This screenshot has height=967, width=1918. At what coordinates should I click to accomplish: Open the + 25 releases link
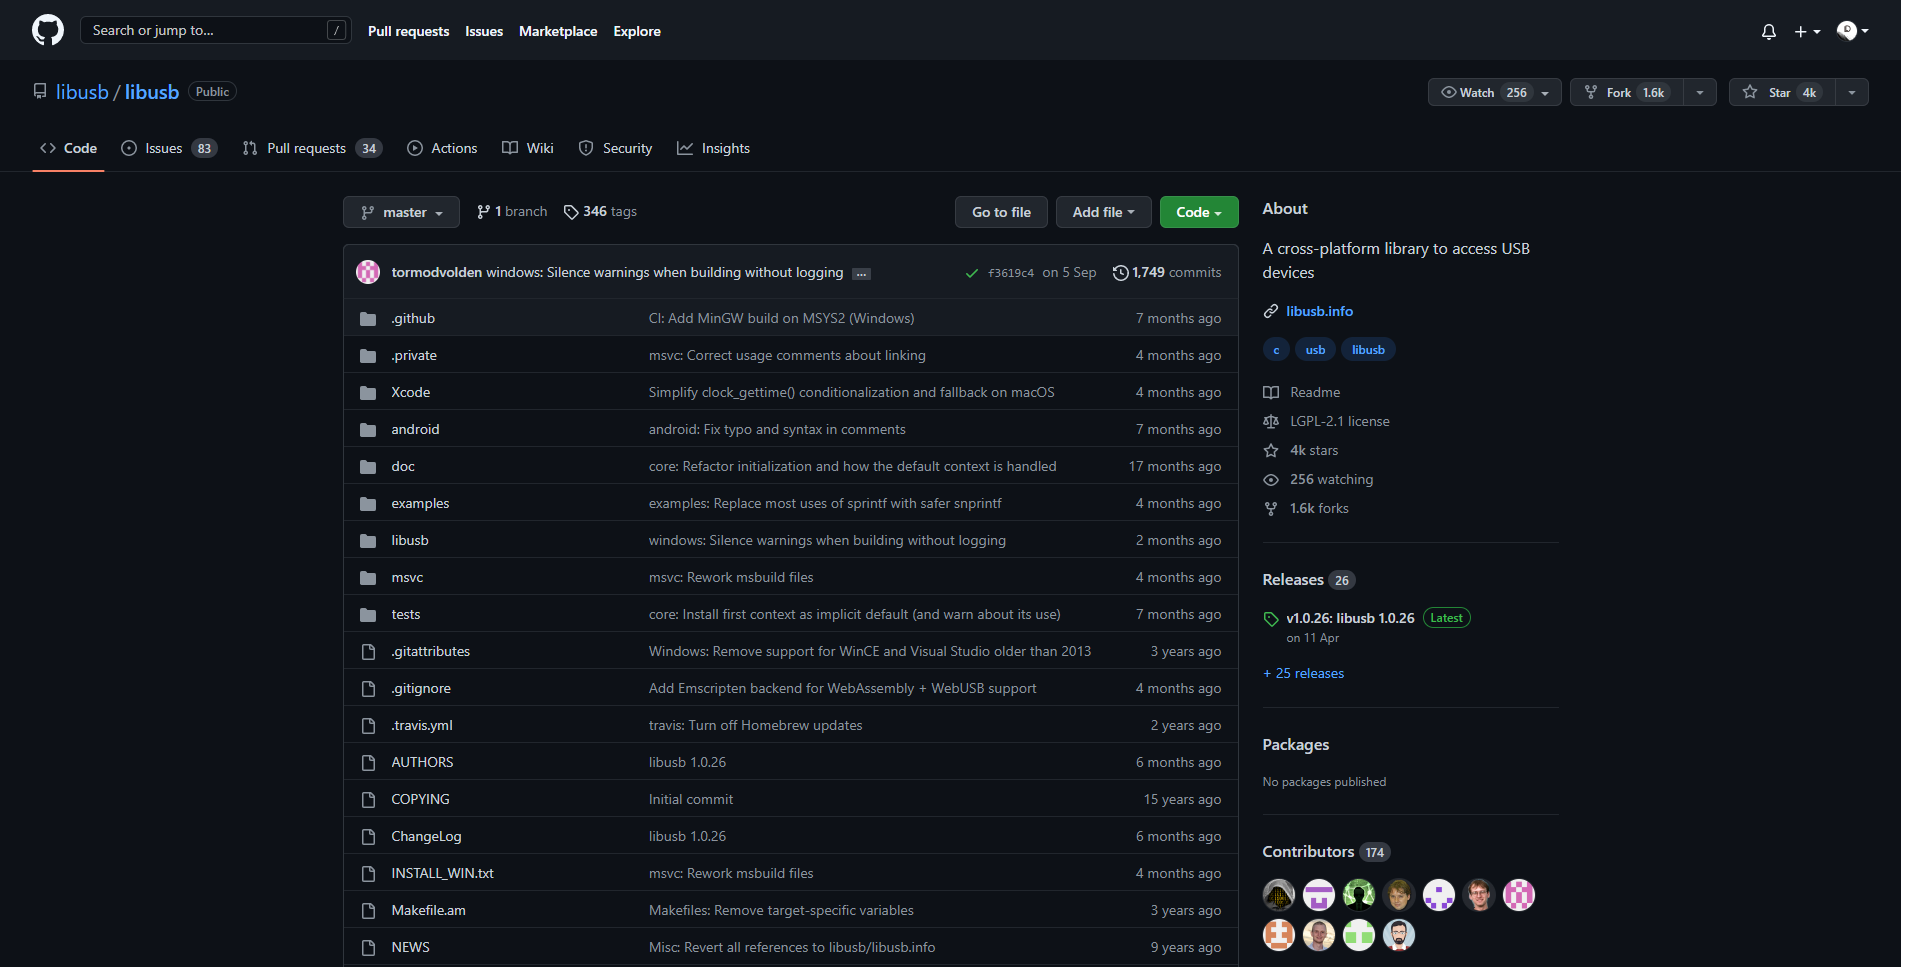click(1303, 674)
